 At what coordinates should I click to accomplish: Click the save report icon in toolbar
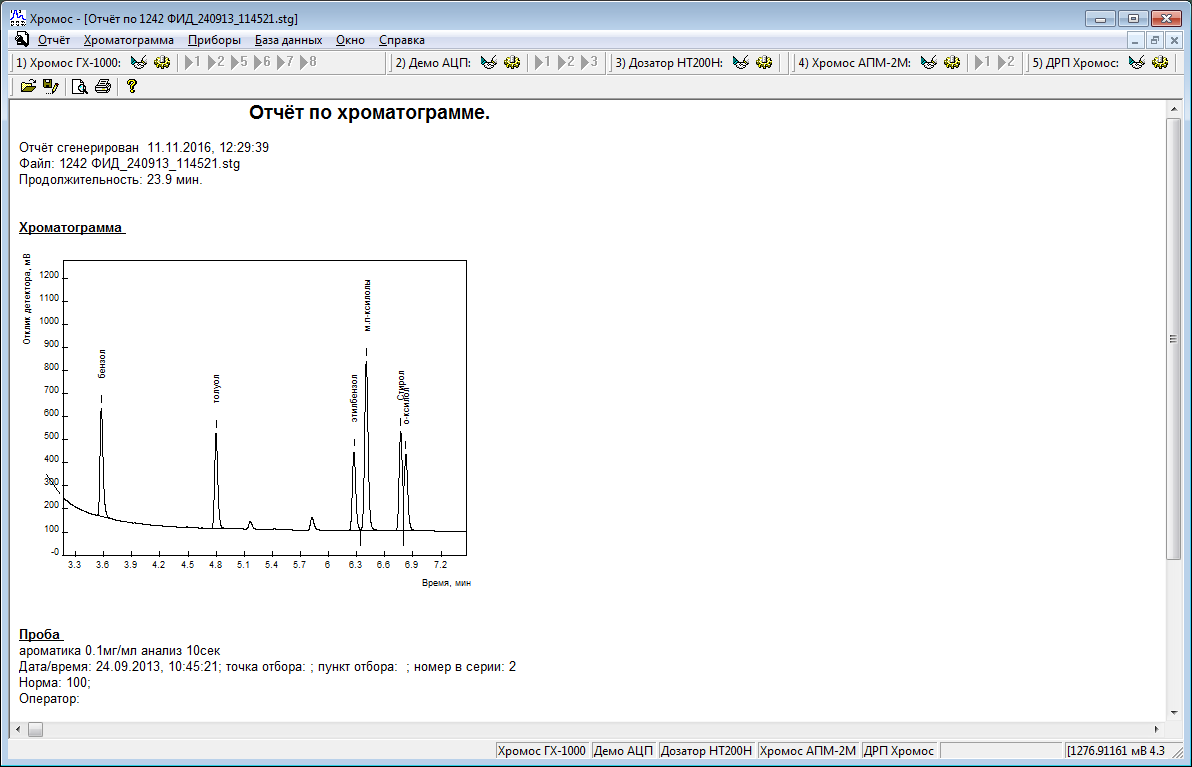(50, 87)
